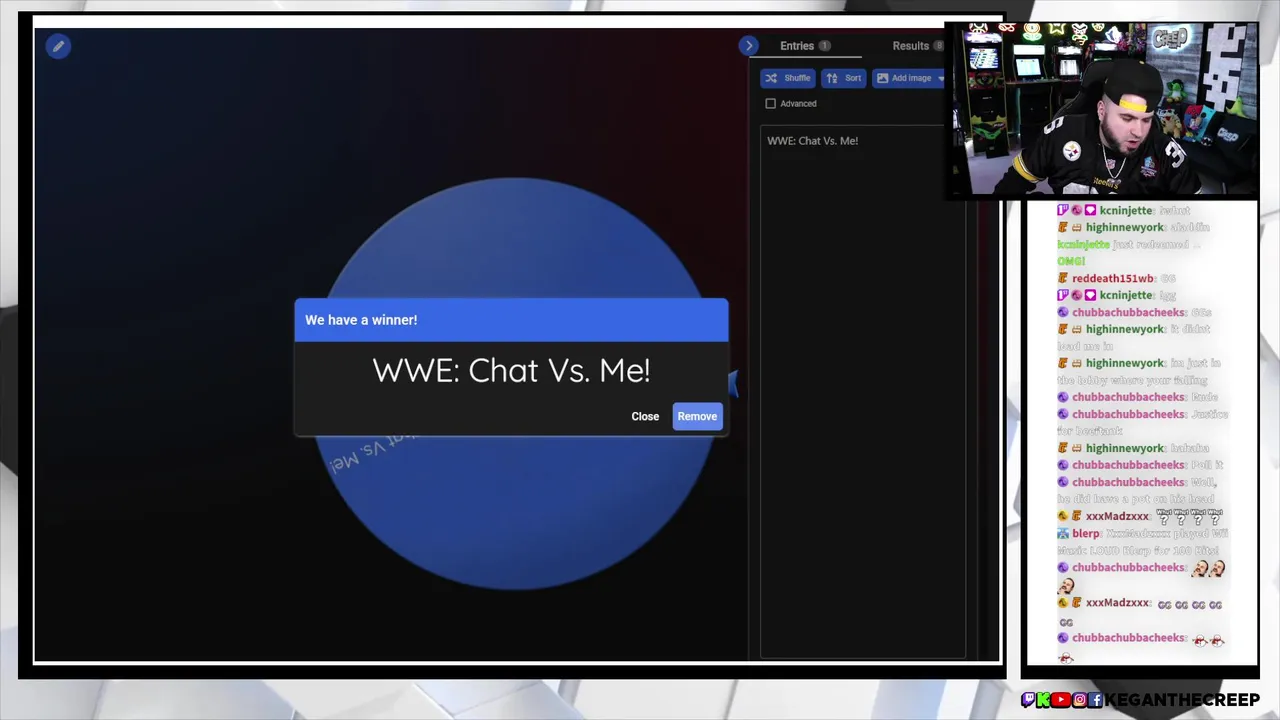Select the large winner name in the dialog
The width and height of the screenshot is (1280, 720).
click(x=511, y=371)
